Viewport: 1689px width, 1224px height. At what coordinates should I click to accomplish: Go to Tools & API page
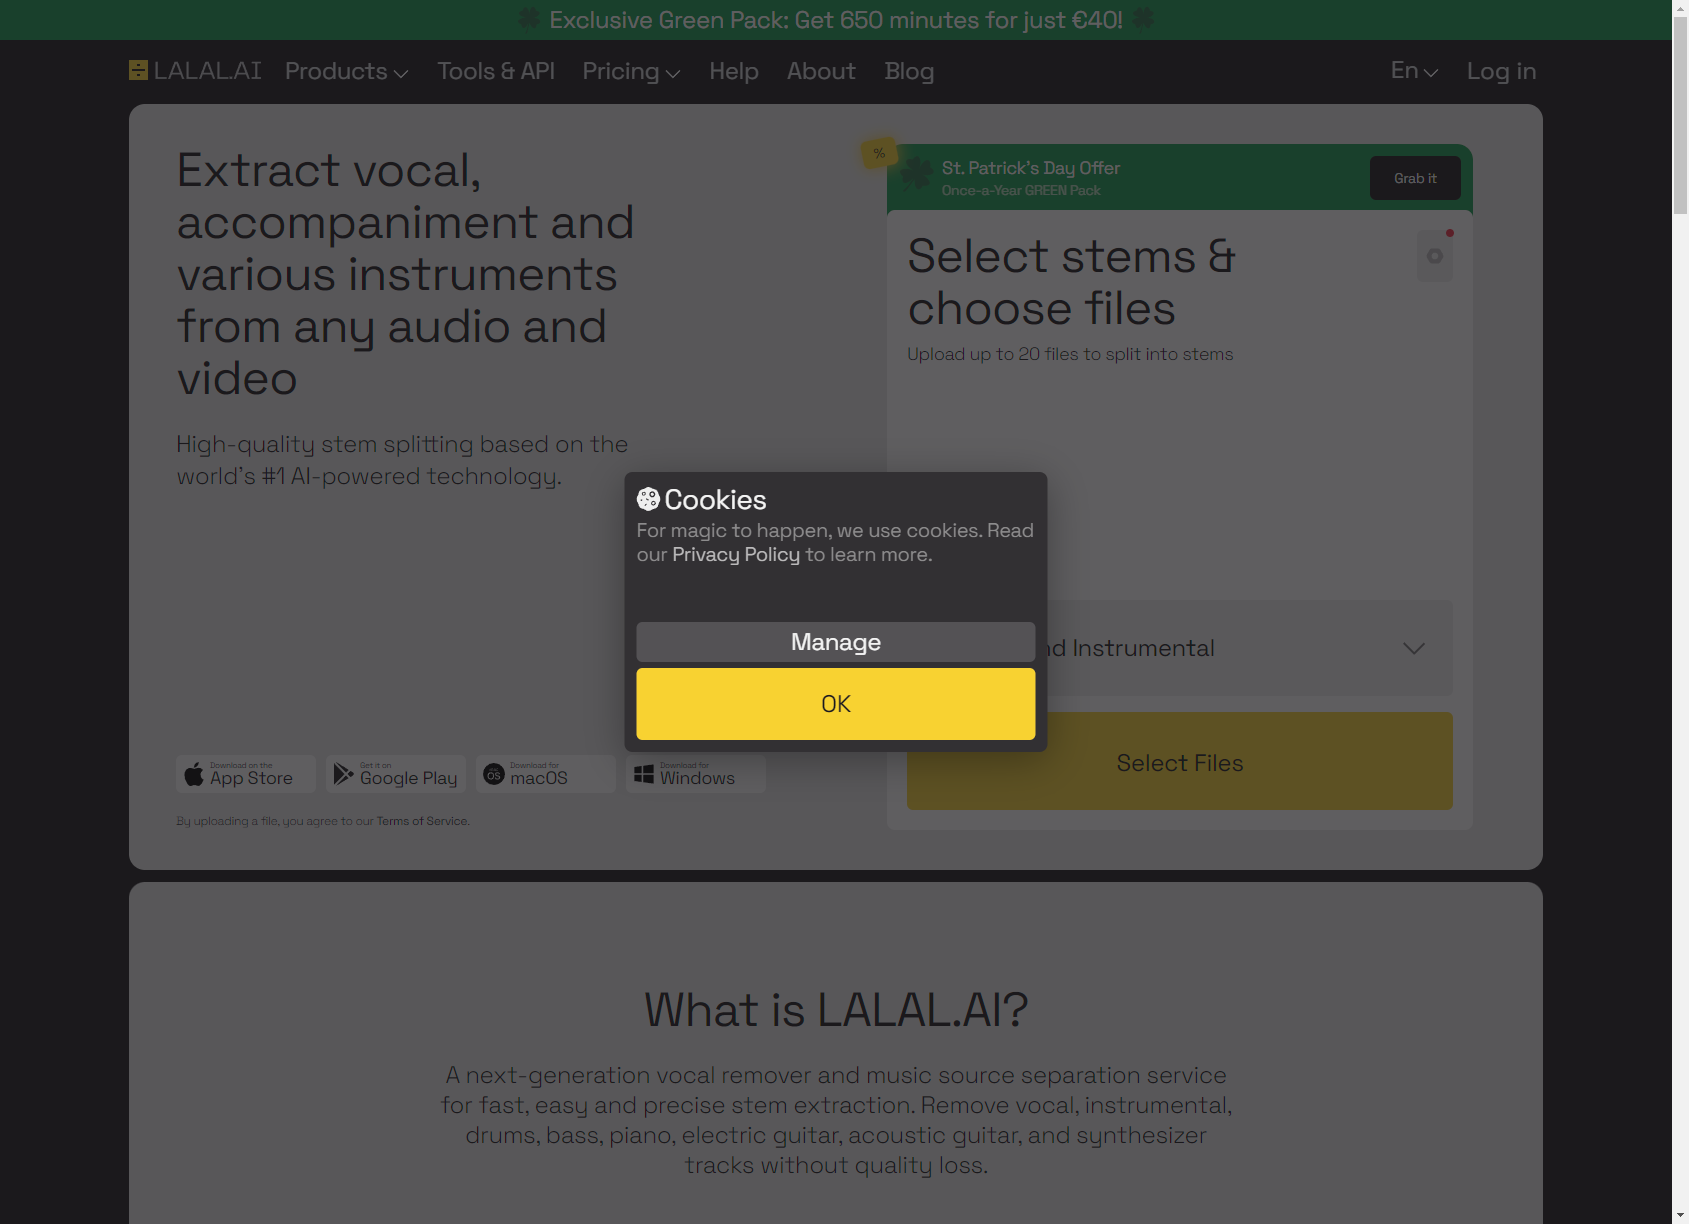pyautogui.click(x=496, y=71)
